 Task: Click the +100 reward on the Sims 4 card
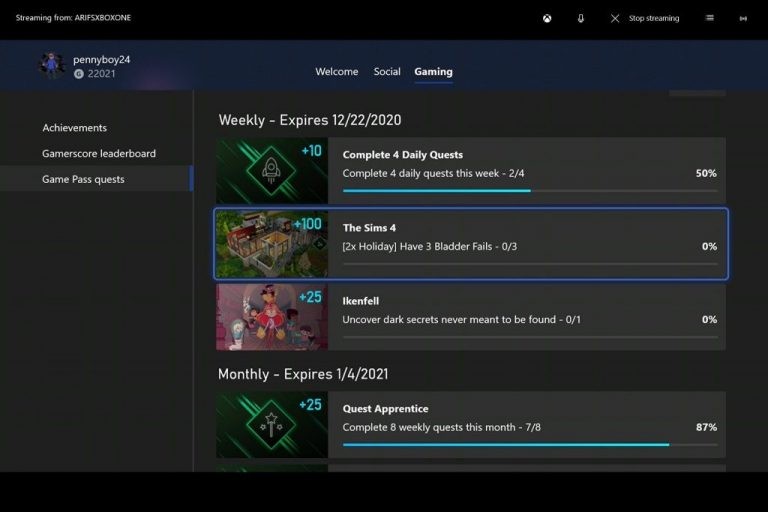(x=308, y=224)
